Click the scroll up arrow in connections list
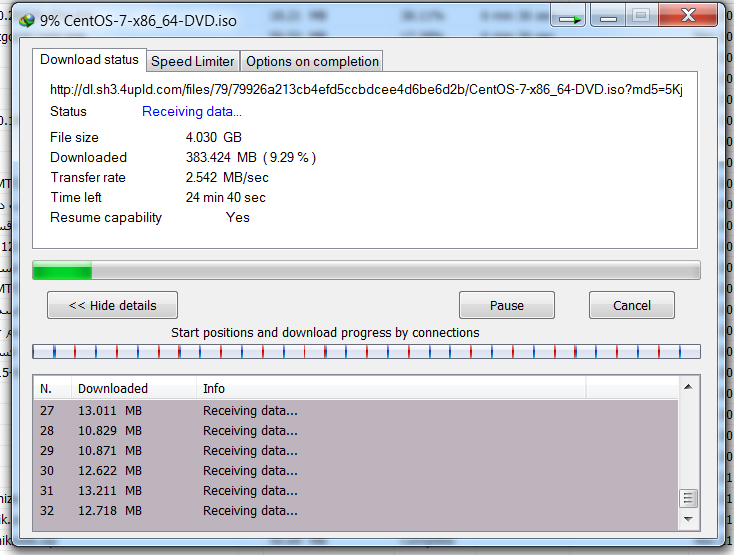The height and width of the screenshot is (555, 734). click(x=688, y=387)
